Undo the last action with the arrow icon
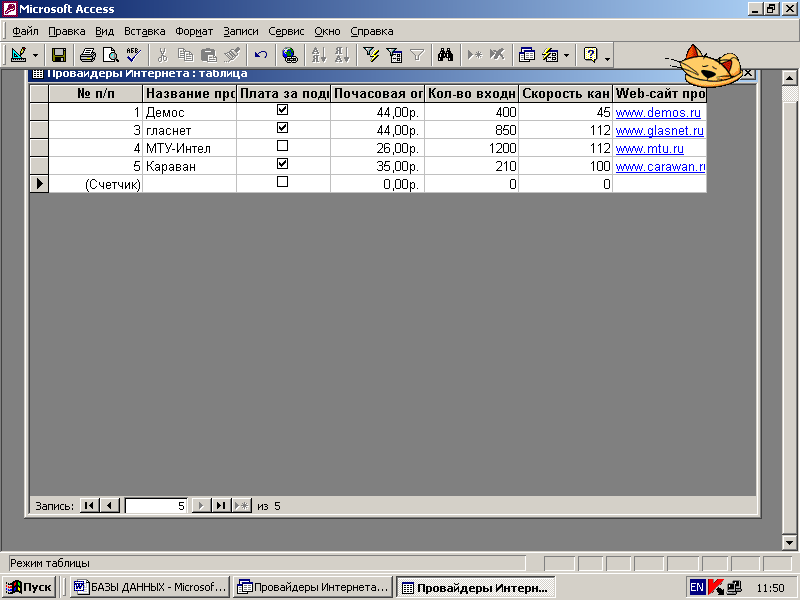 tap(261, 55)
